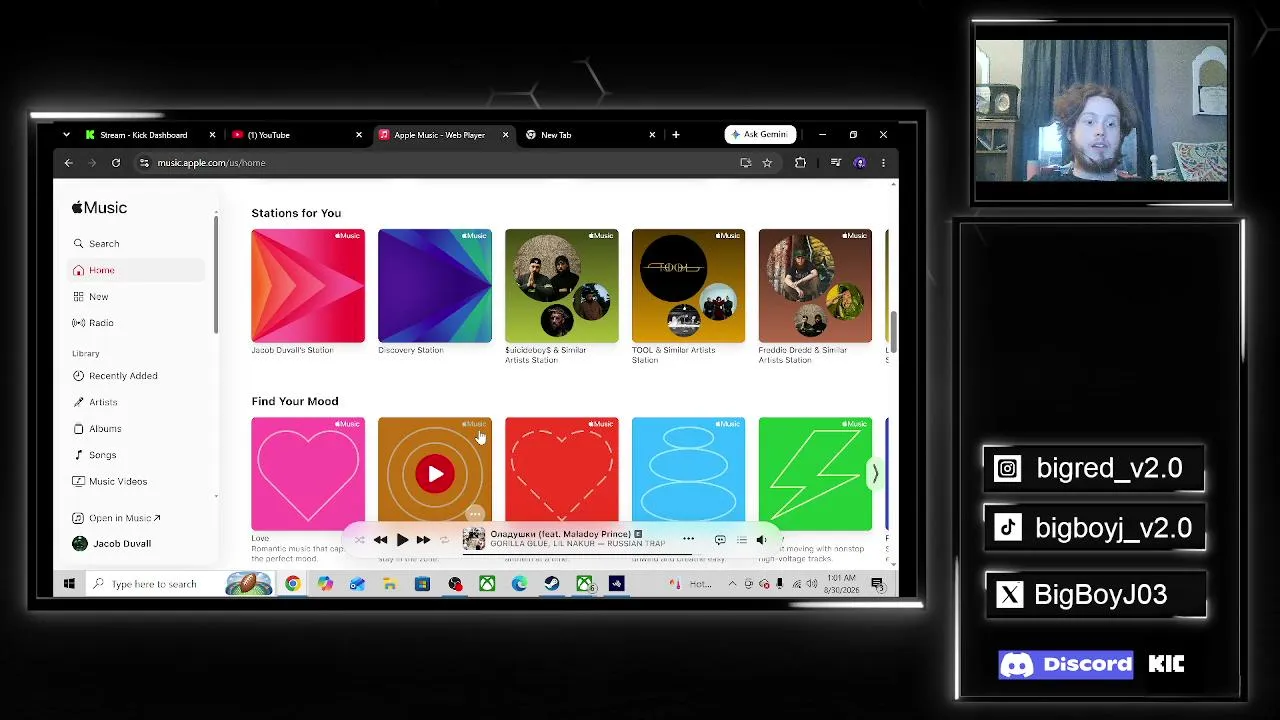Open the Chrome profile avatar menu
This screenshot has height=720, width=1280.
click(860, 163)
